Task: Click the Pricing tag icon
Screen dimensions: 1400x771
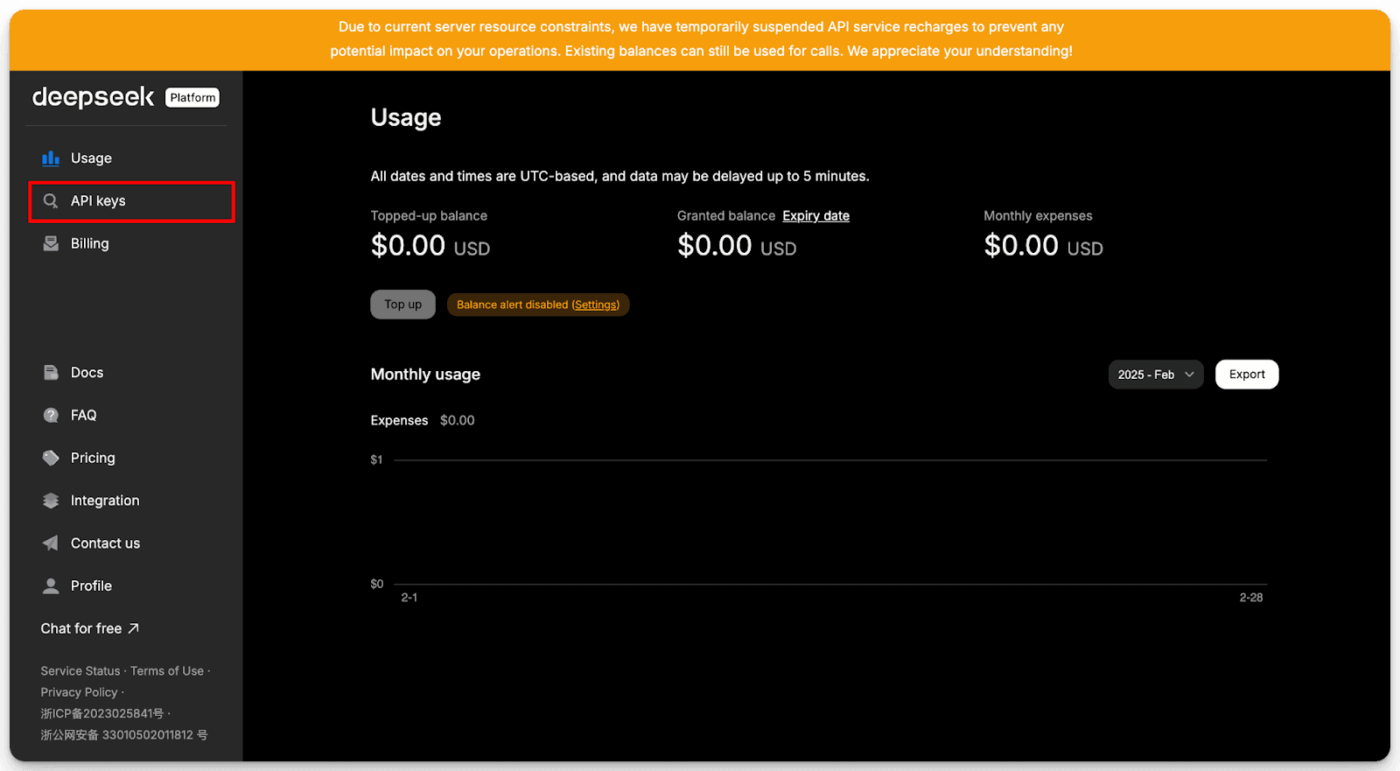Action: (50, 458)
